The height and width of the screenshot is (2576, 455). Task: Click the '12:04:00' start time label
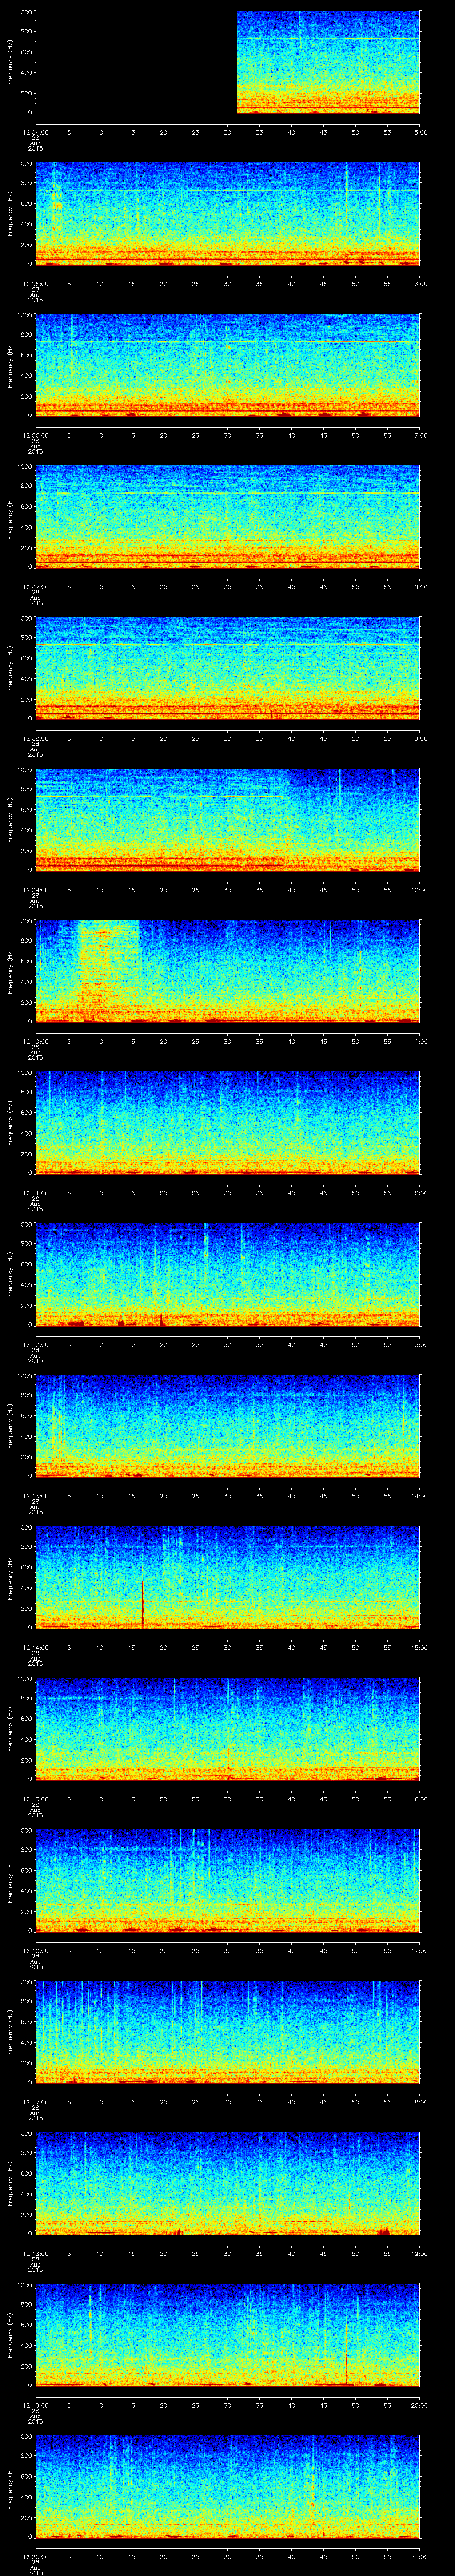pos(35,131)
